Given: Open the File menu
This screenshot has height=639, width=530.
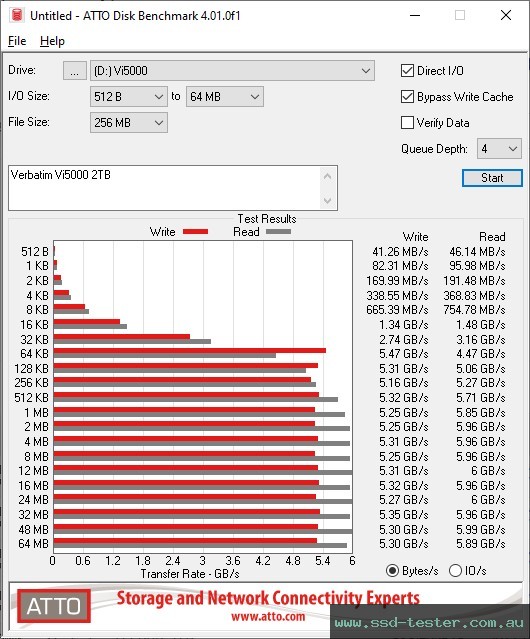Looking at the screenshot, I should click(x=17, y=41).
